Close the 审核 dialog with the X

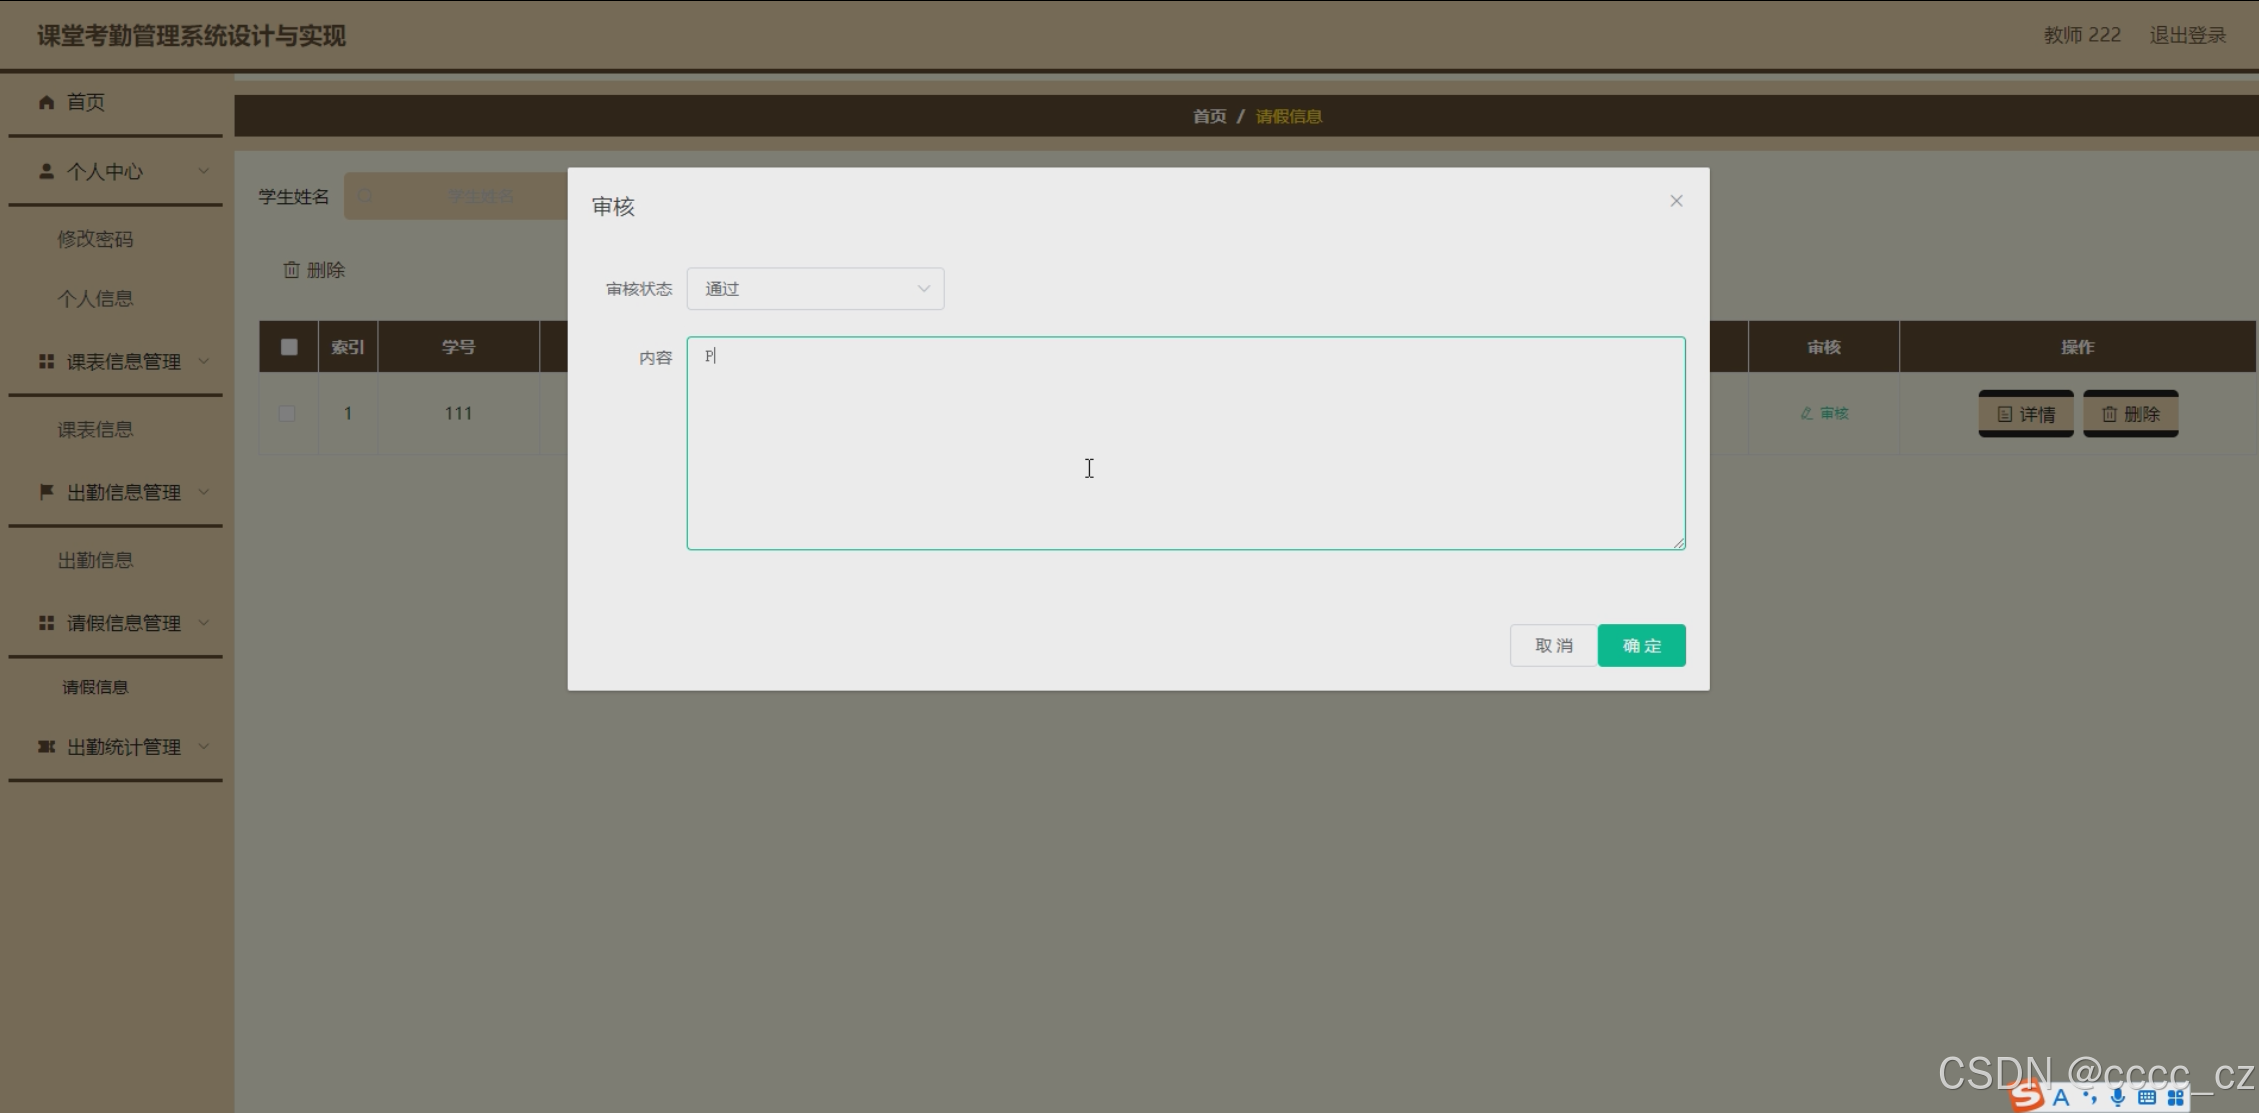(1676, 201)
